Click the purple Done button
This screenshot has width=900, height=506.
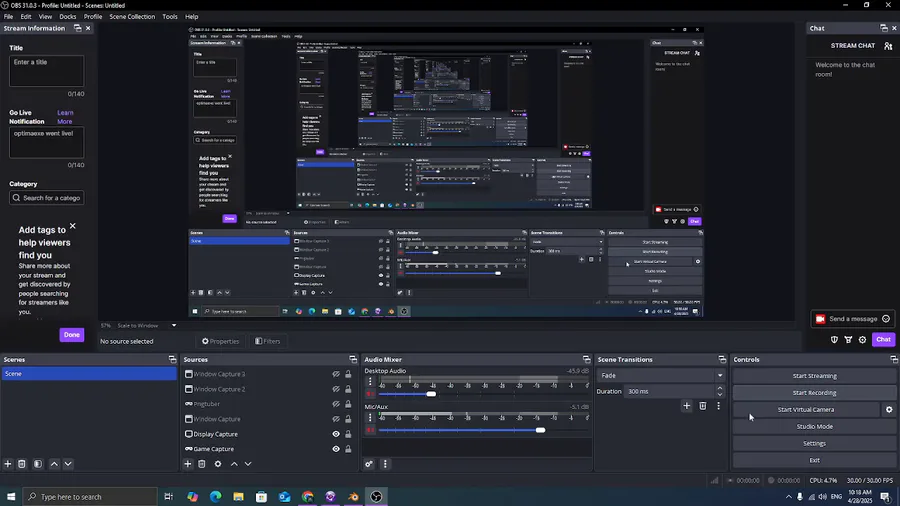[72, 334]
